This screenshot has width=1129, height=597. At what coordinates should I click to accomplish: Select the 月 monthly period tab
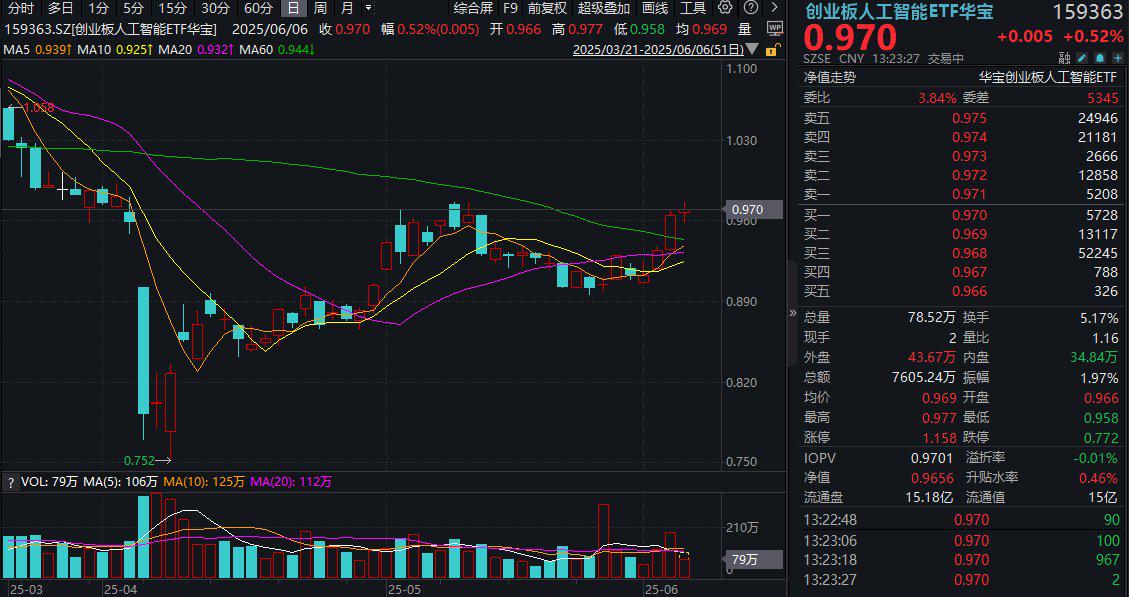pos(347,9)
